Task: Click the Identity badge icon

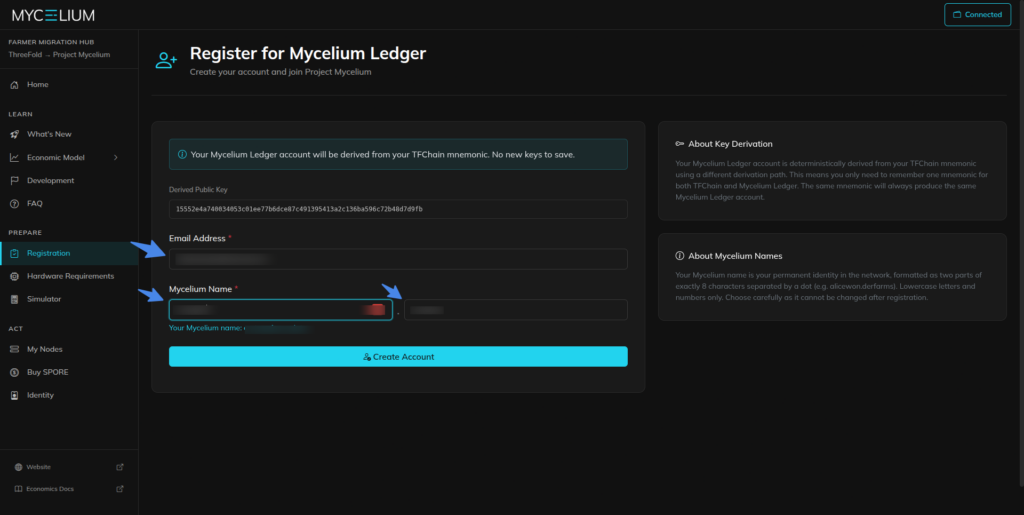Action: click(14, 395)
